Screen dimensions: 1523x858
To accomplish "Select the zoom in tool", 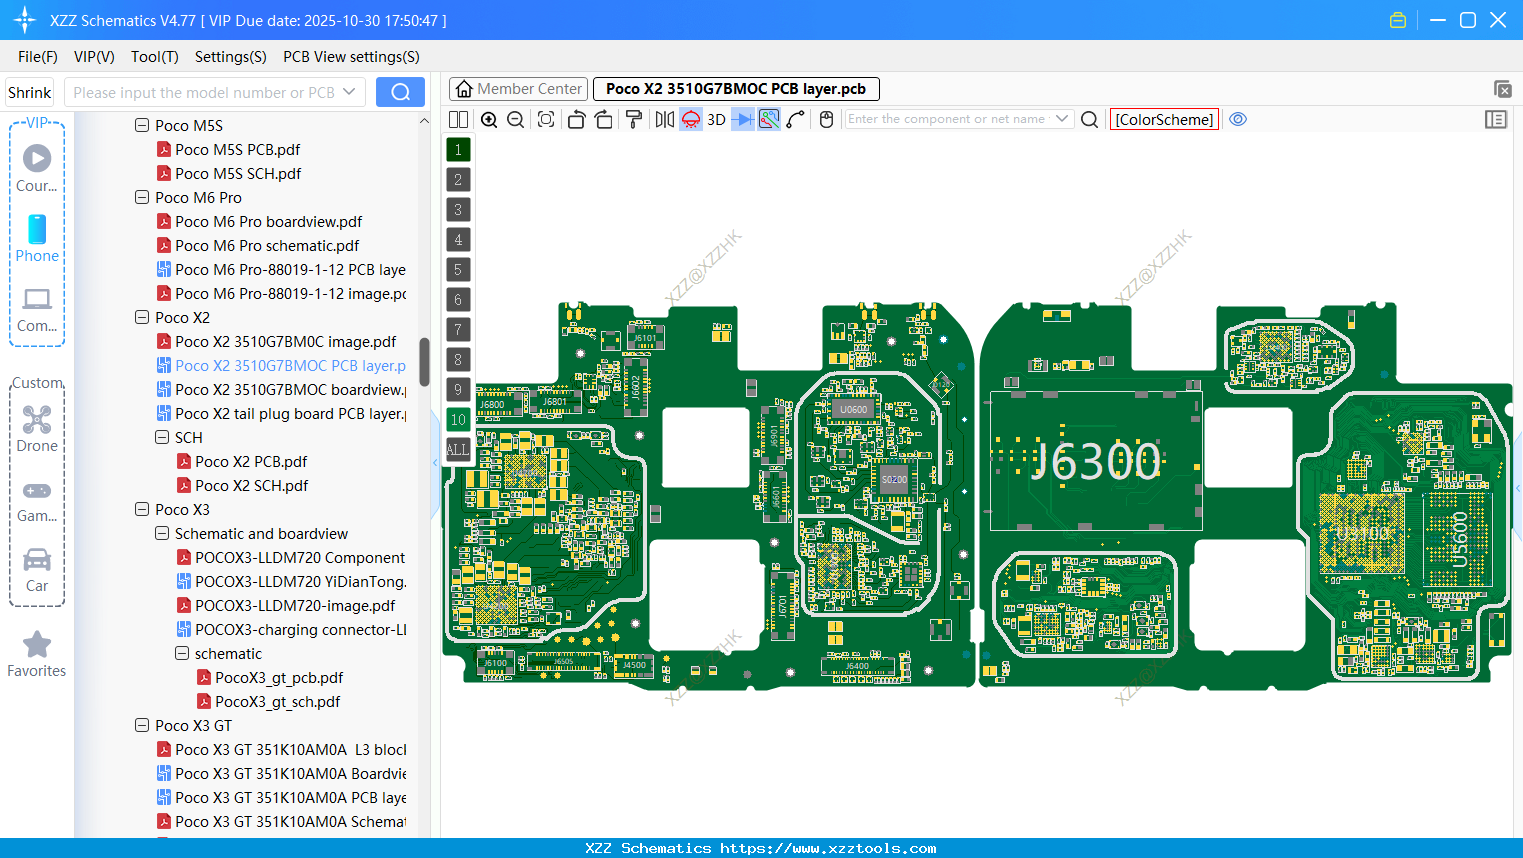I will click(489, 118).
